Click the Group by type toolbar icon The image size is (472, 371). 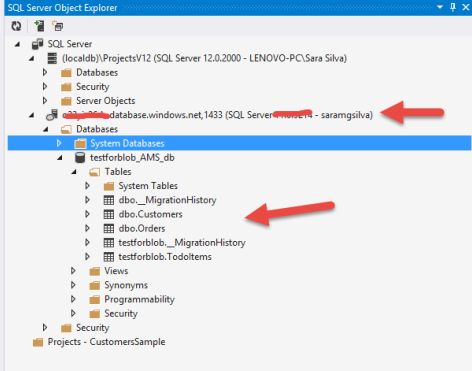click(x=58, y=26)
